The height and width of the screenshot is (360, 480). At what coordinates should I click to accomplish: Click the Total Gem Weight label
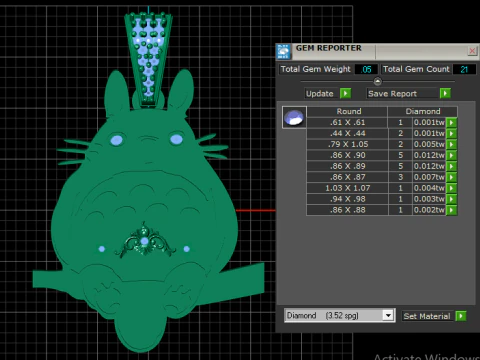pos(316,69)
